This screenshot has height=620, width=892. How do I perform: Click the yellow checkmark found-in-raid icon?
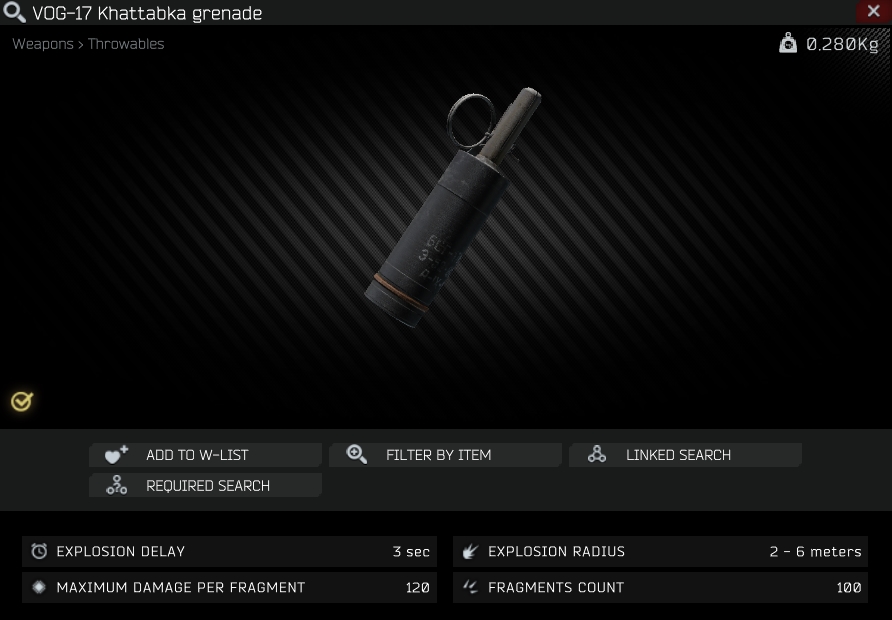pyautogui.click(x=22, y=402)
